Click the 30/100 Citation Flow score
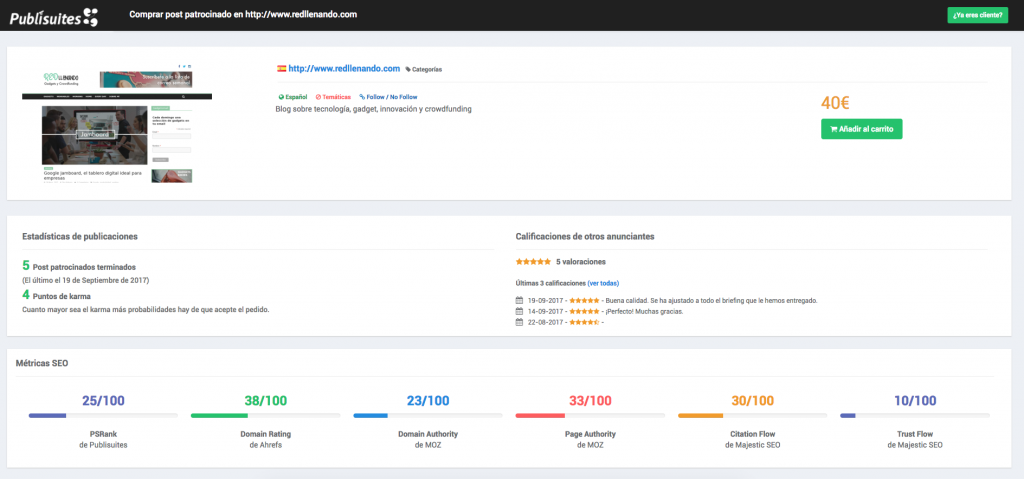 [x=752, y=401]
